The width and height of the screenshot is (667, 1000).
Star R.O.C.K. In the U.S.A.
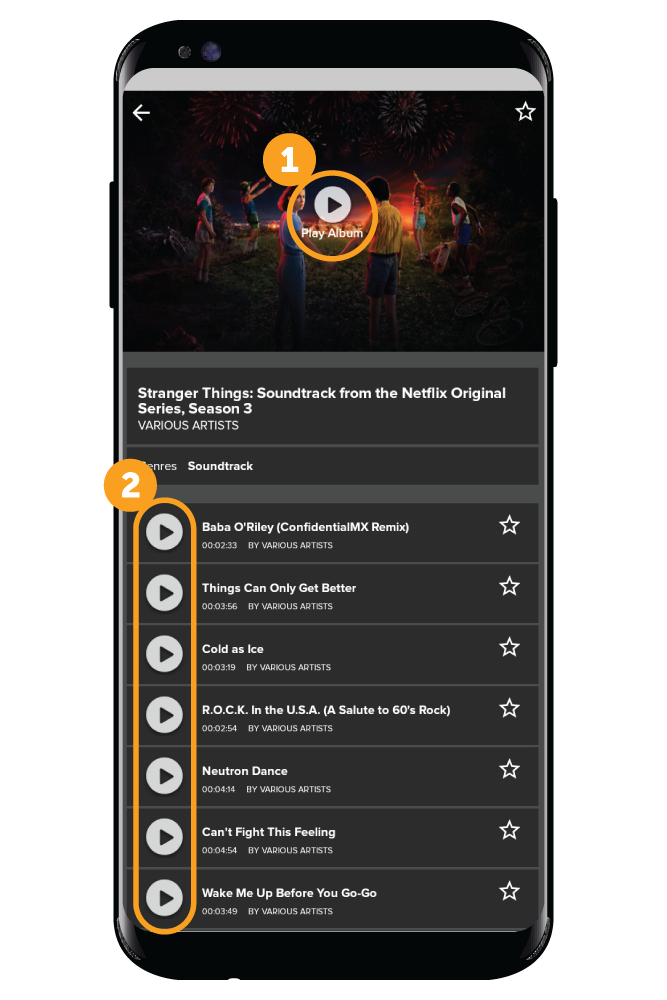pyautogui.click(x=509, y=708)
